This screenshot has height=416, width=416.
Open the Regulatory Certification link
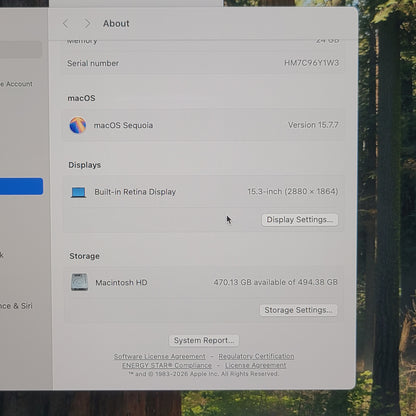(x=256, y=356)
